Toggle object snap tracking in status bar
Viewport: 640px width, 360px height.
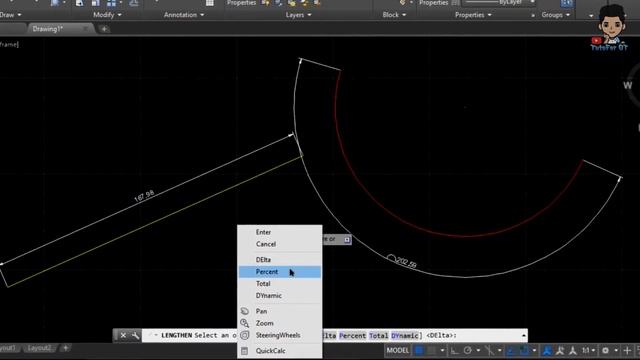coord(511,350)
